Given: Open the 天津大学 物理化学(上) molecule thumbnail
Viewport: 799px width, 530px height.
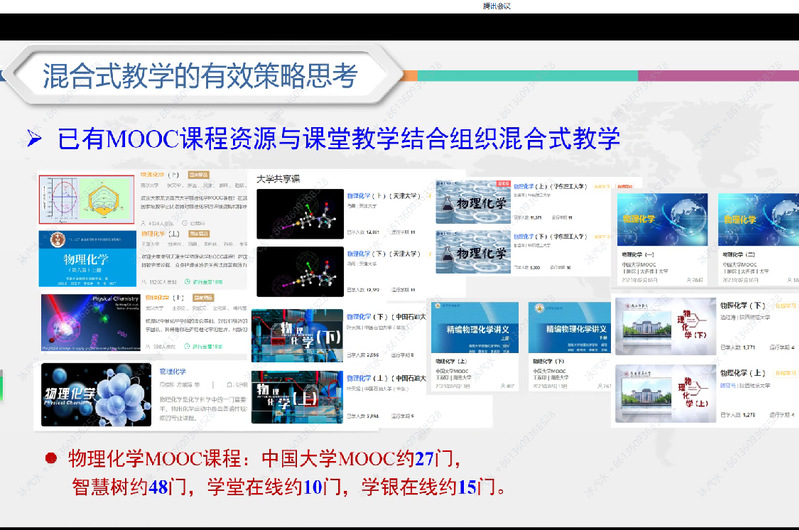Looking at the screenshot, I should 299,213.
